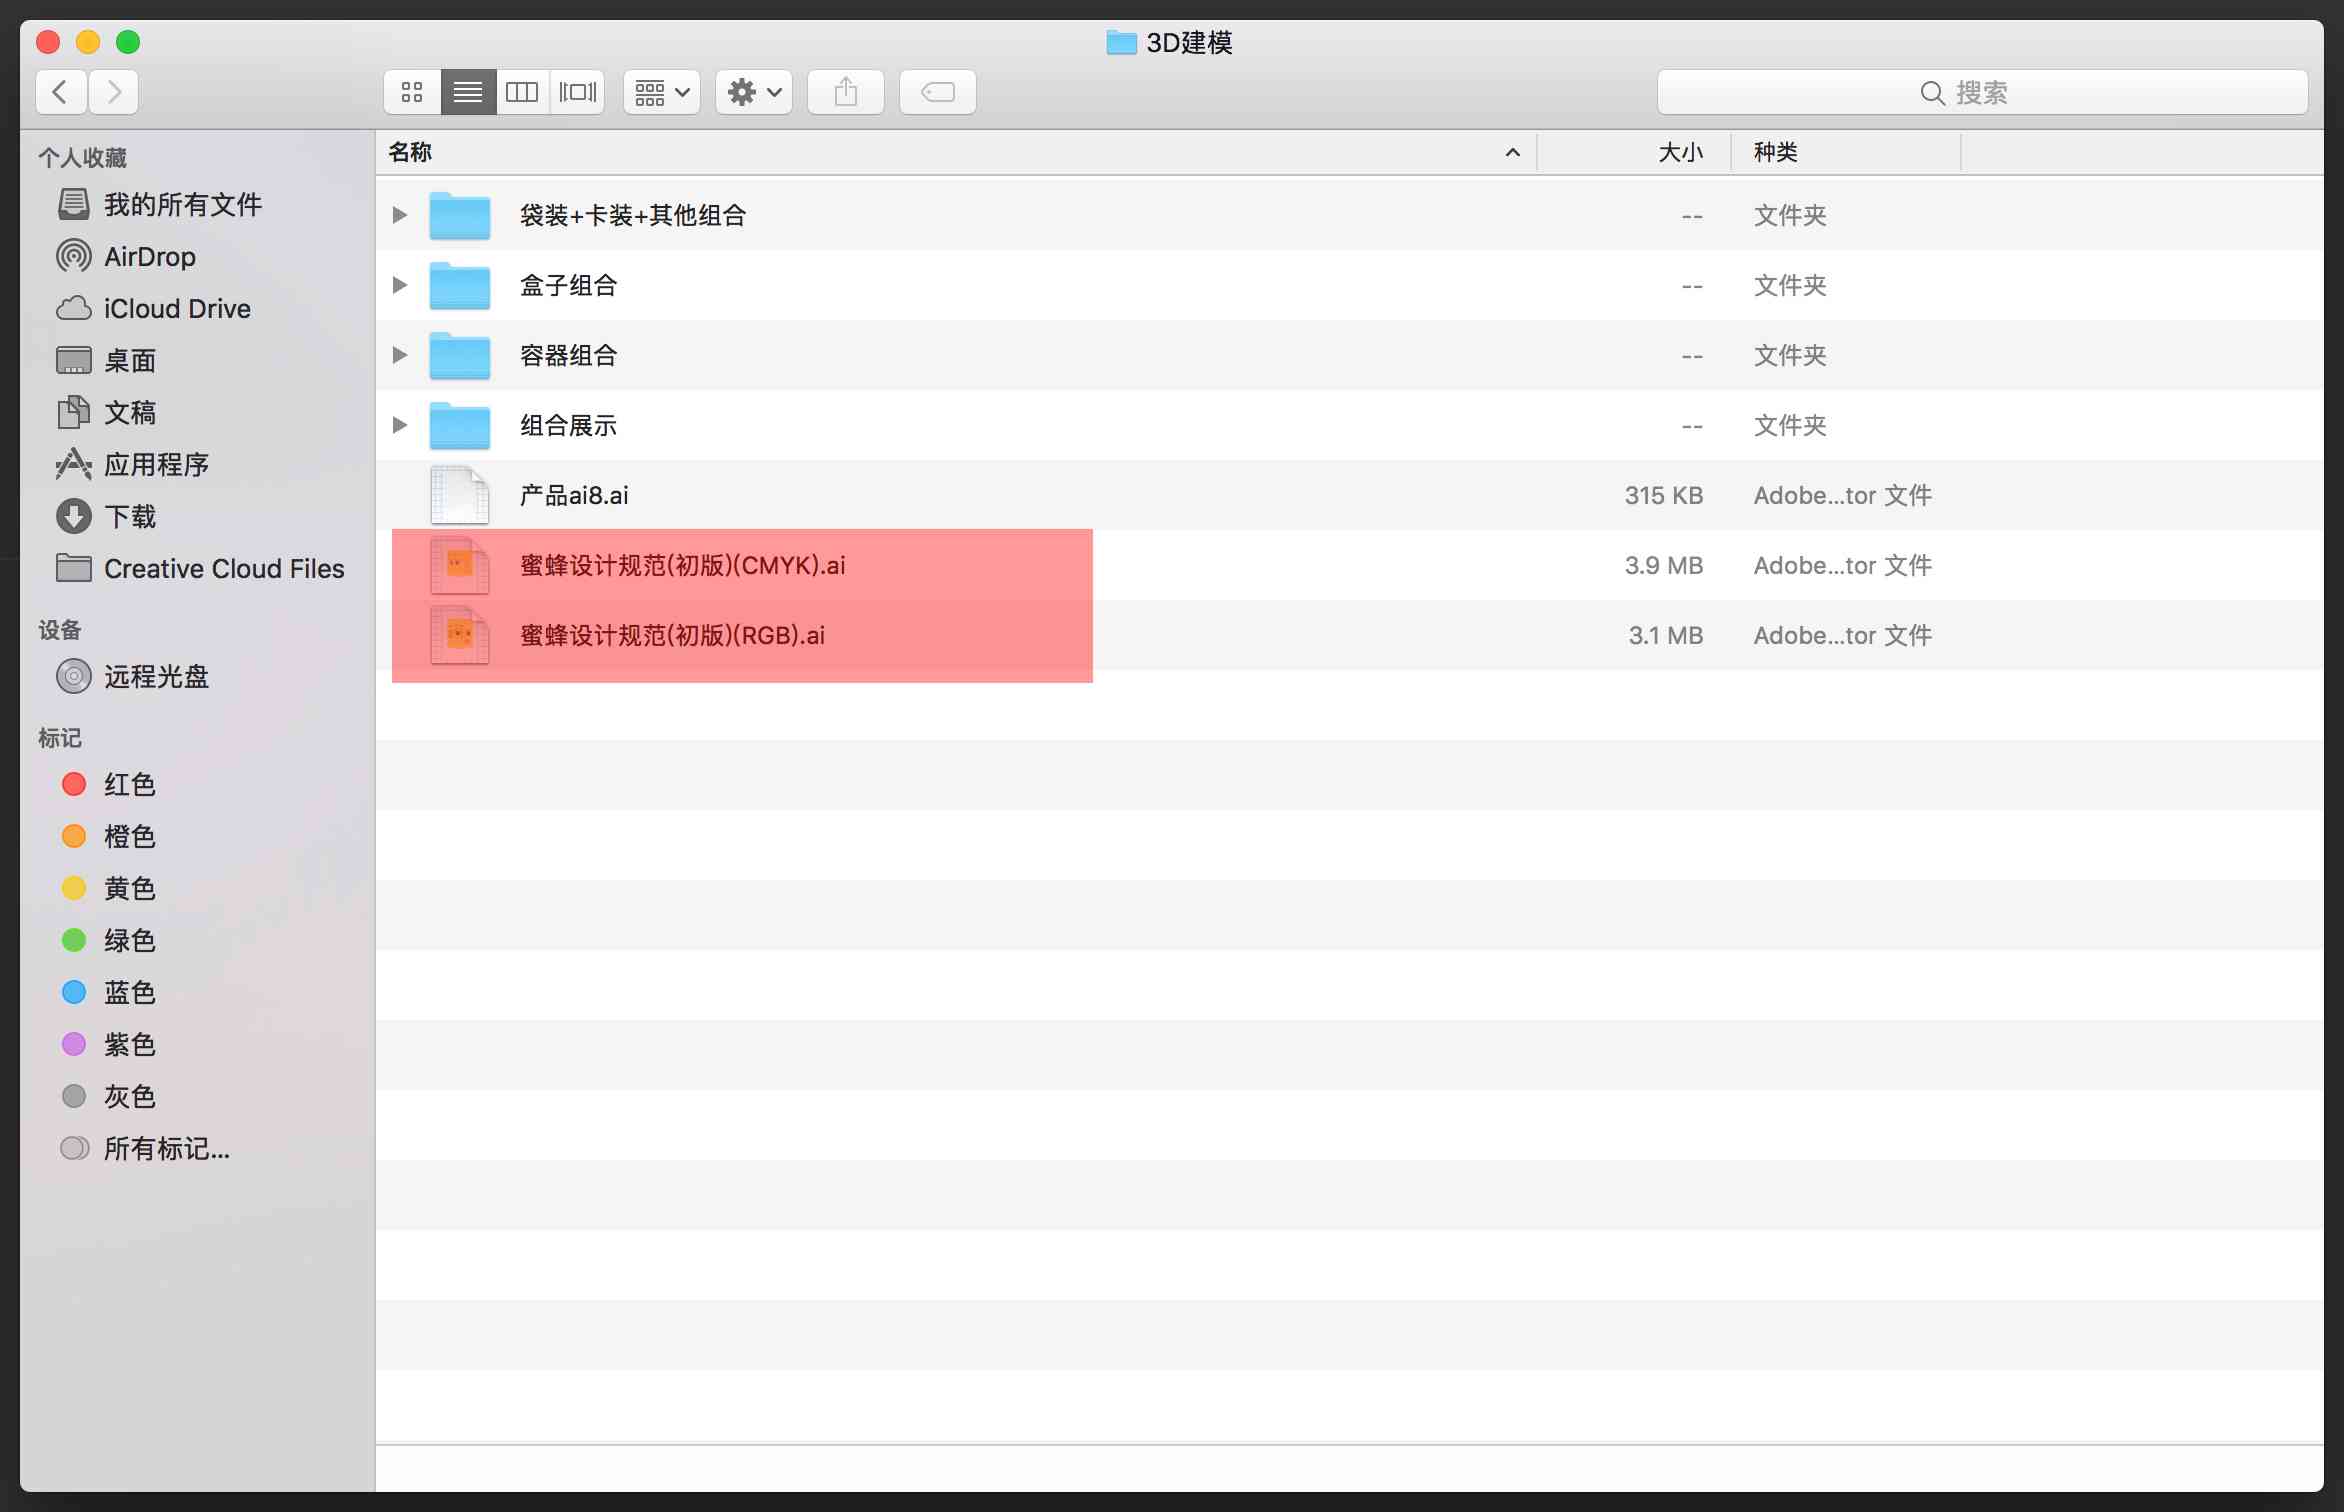
Task: Select 蜜蜂设计规范(初版)(RGB).ai file
Action: (x=666, y=634)
